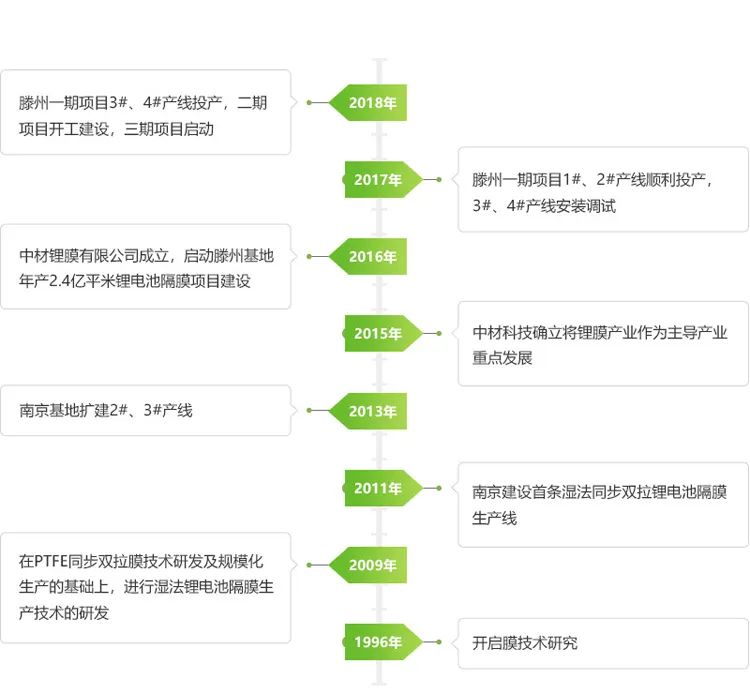Click the text 在PTFE同步双拉膜技术研发及规模化
The height and width of the screenshot is (694, 750).
tap(141, 562)
